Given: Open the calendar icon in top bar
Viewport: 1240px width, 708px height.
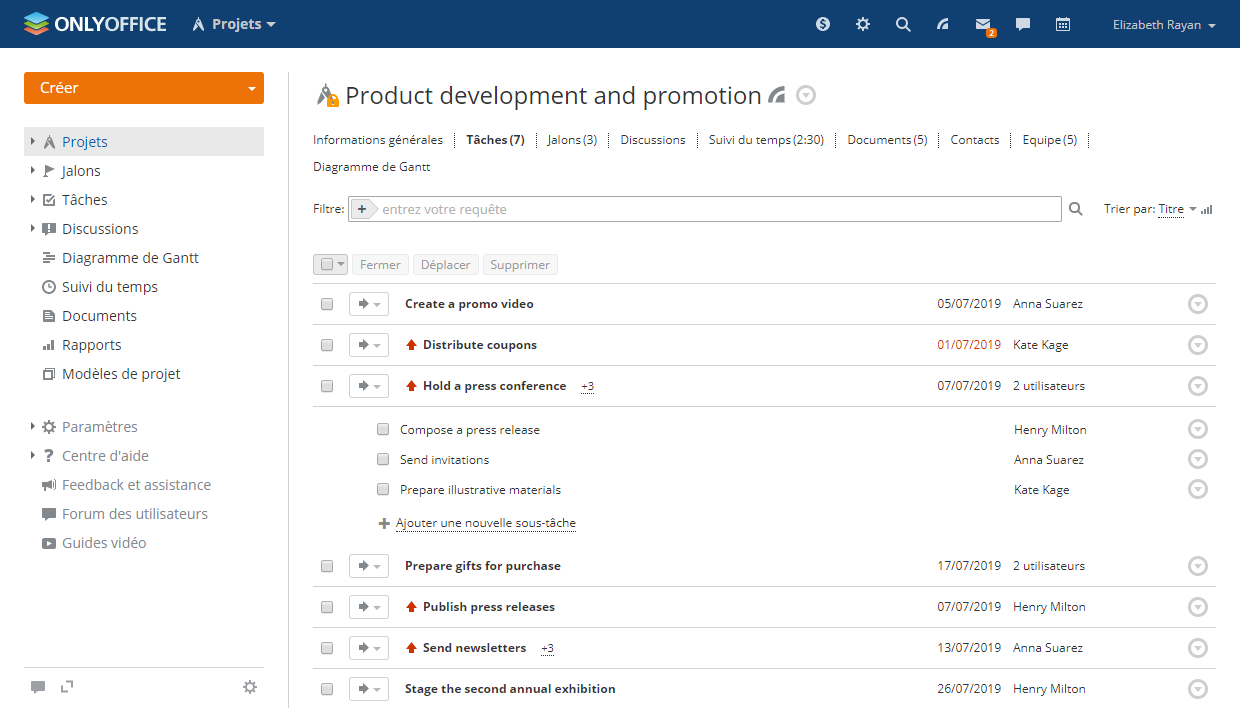Looking at the screenshot, I should [x=1063, y=24].
